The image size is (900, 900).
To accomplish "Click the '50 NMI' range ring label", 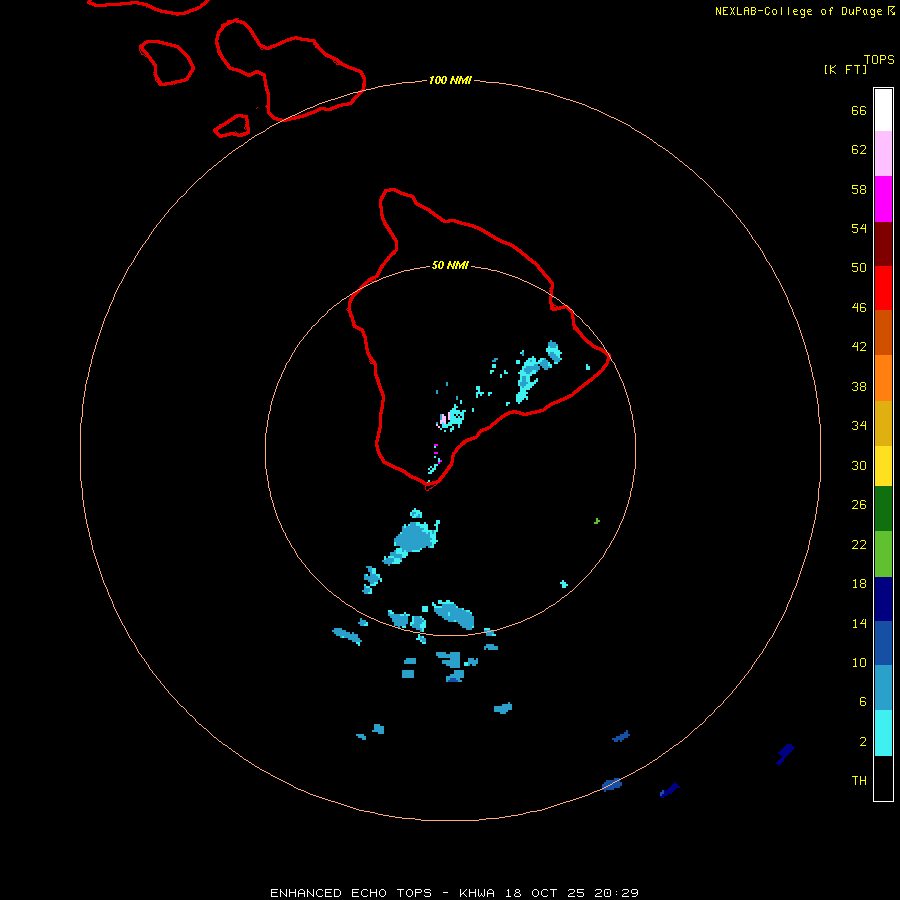I will click(x=450, y=265).
